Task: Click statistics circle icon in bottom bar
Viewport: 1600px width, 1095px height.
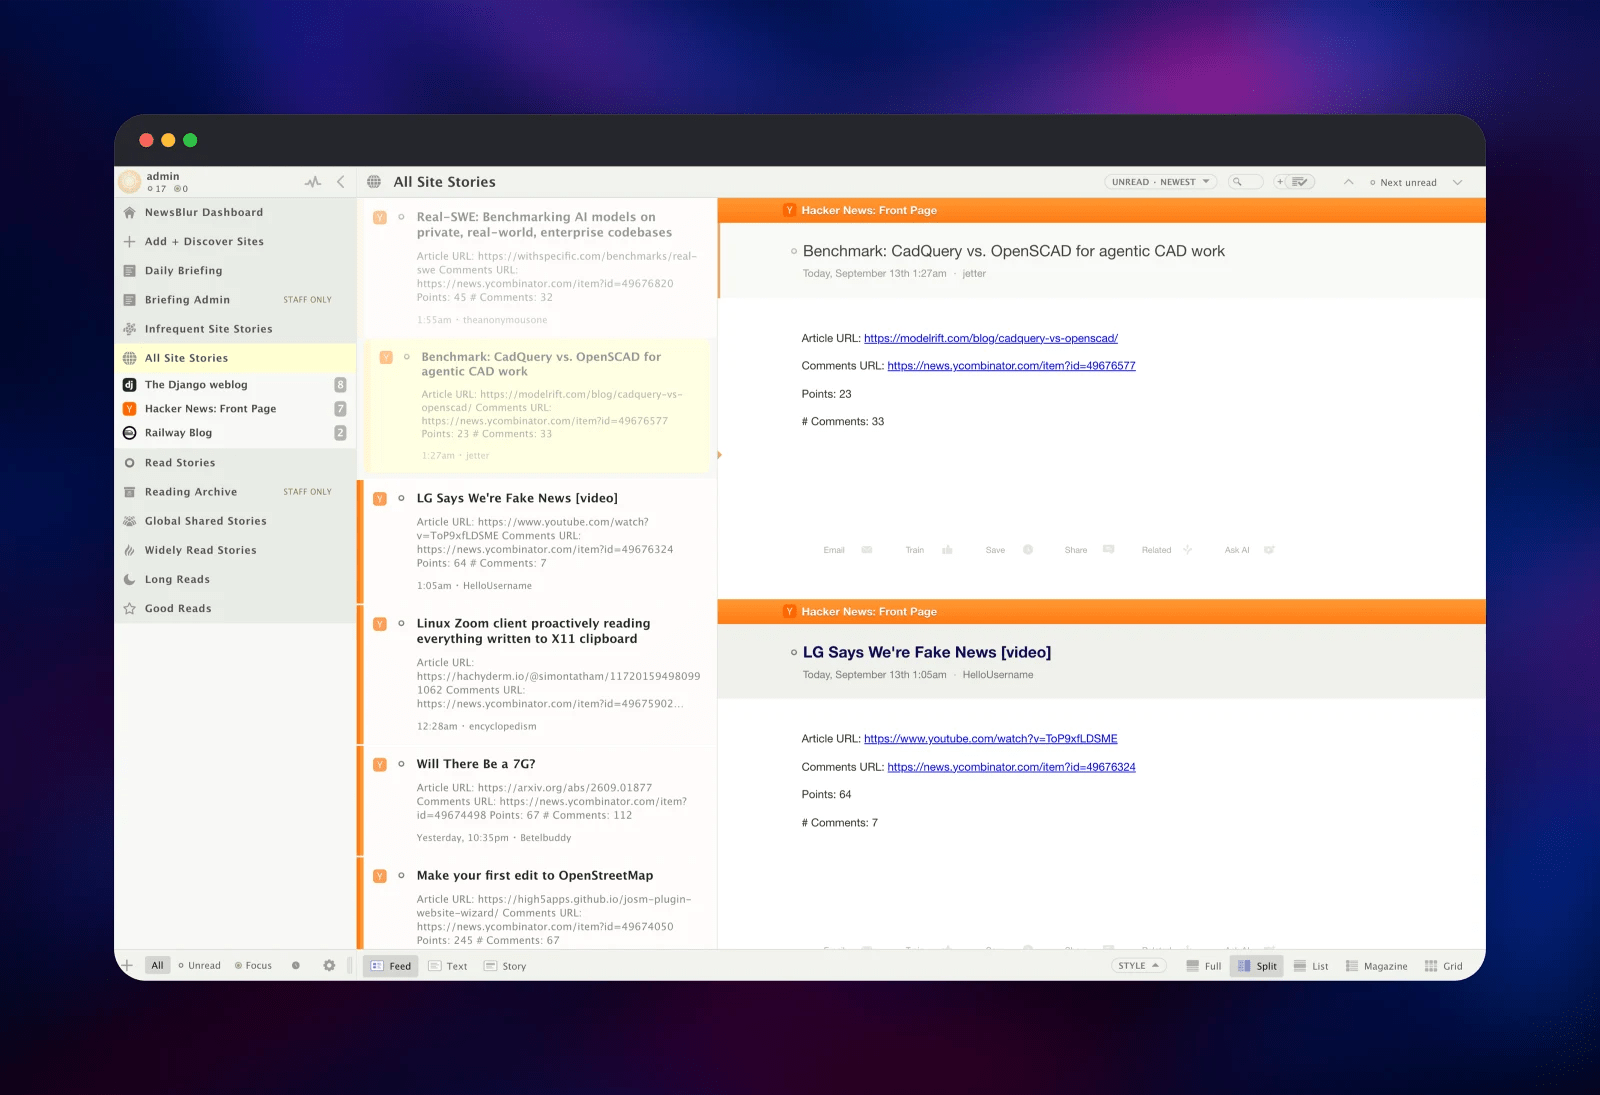Action: pyautogui.click(x=296, y=965)
